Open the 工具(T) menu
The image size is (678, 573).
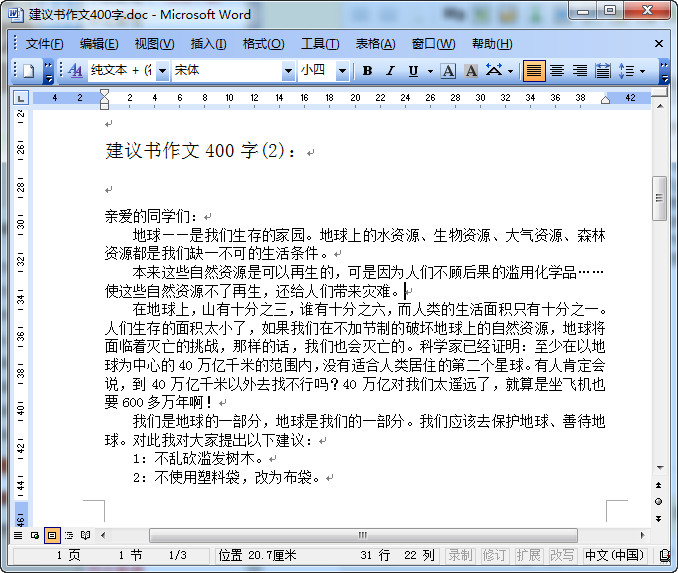(x=320, y=44)
